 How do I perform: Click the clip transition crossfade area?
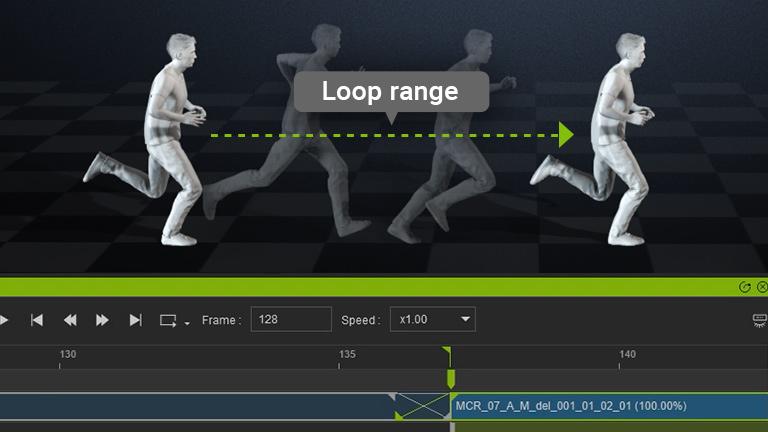[424, 406]
